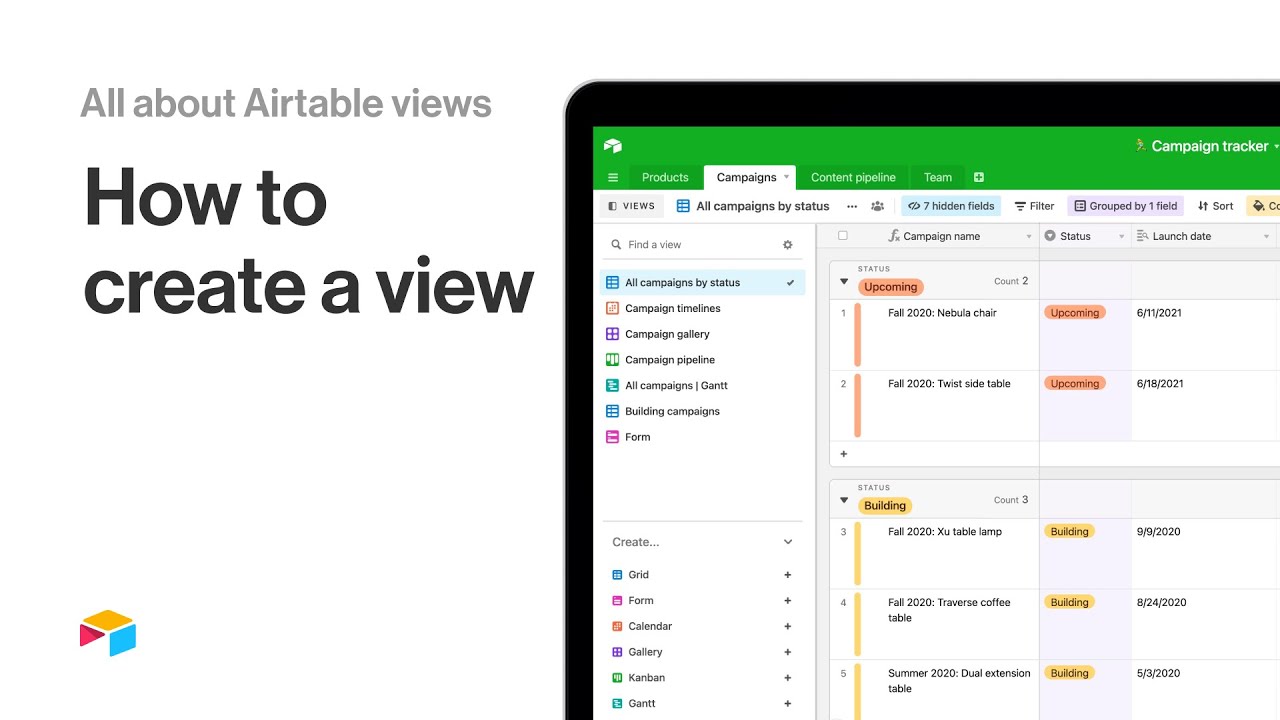Collapse the Building status group
1280x720 pixels.
point(844,500)
